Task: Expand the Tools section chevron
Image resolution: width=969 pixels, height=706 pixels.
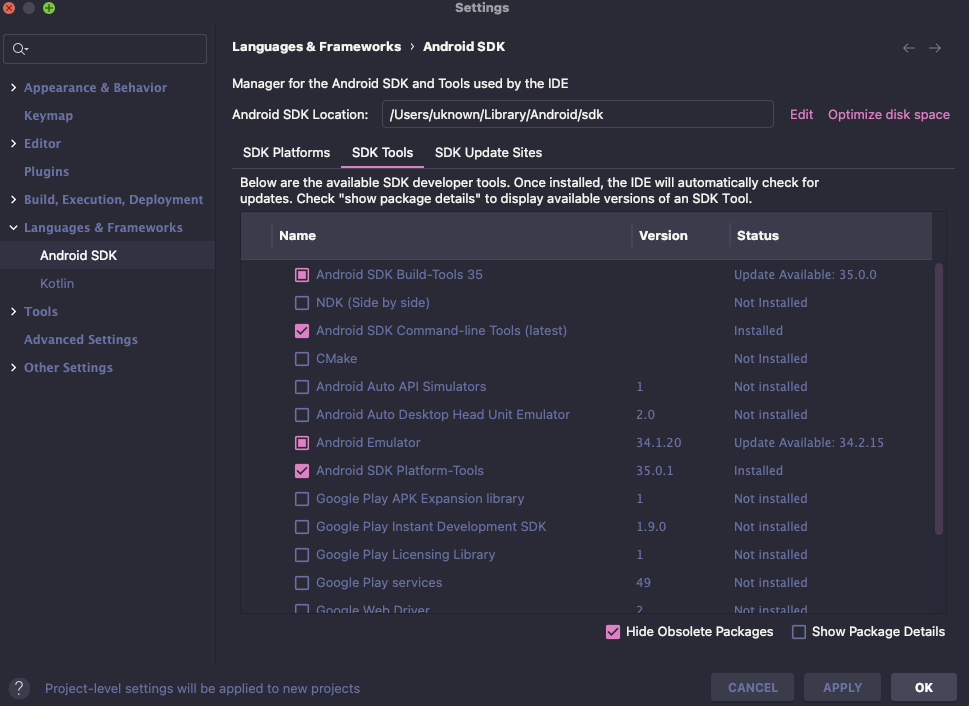Action: 13,312
